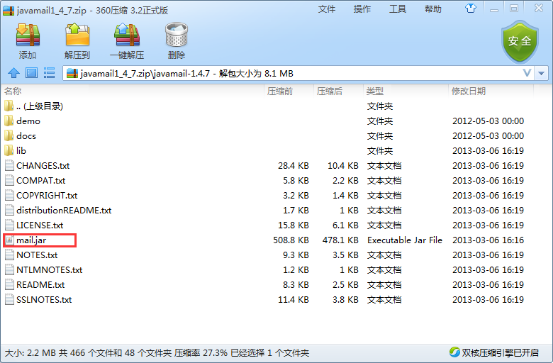Viewport: 553px width, 363px height.
Task: Click the README.txt file icon
Action: tap(10, 285)
